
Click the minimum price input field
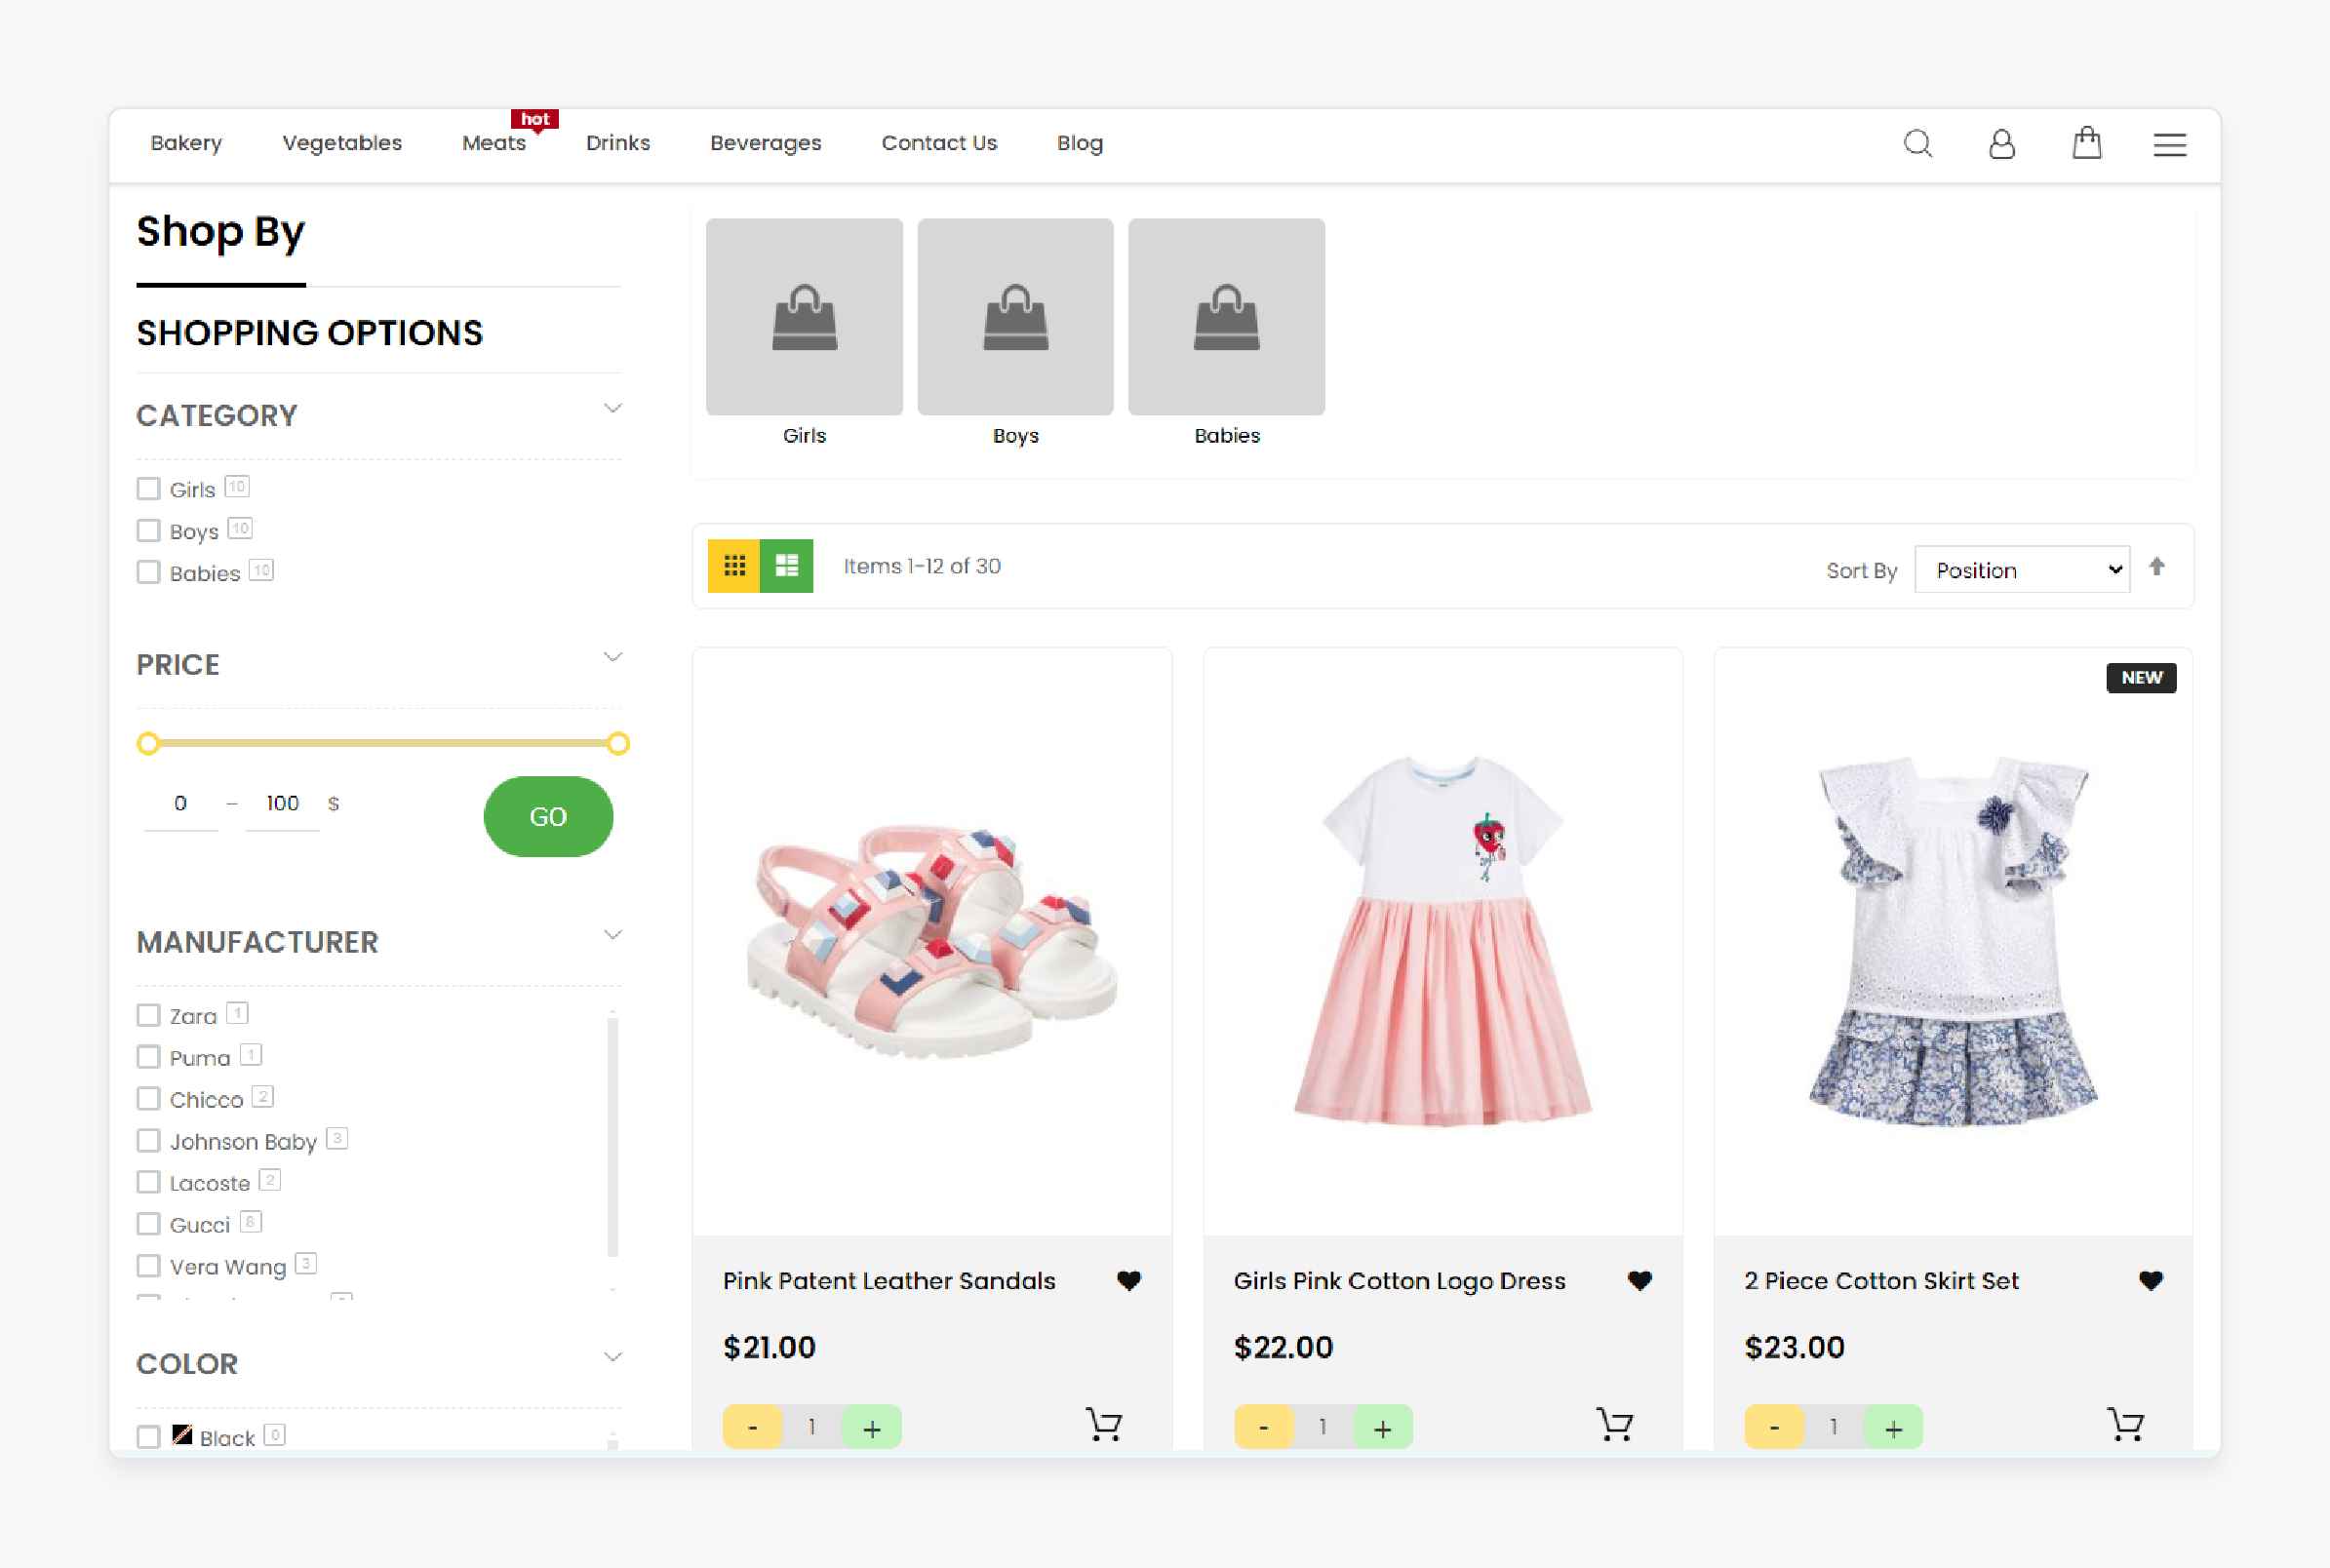tap(181, 805)
